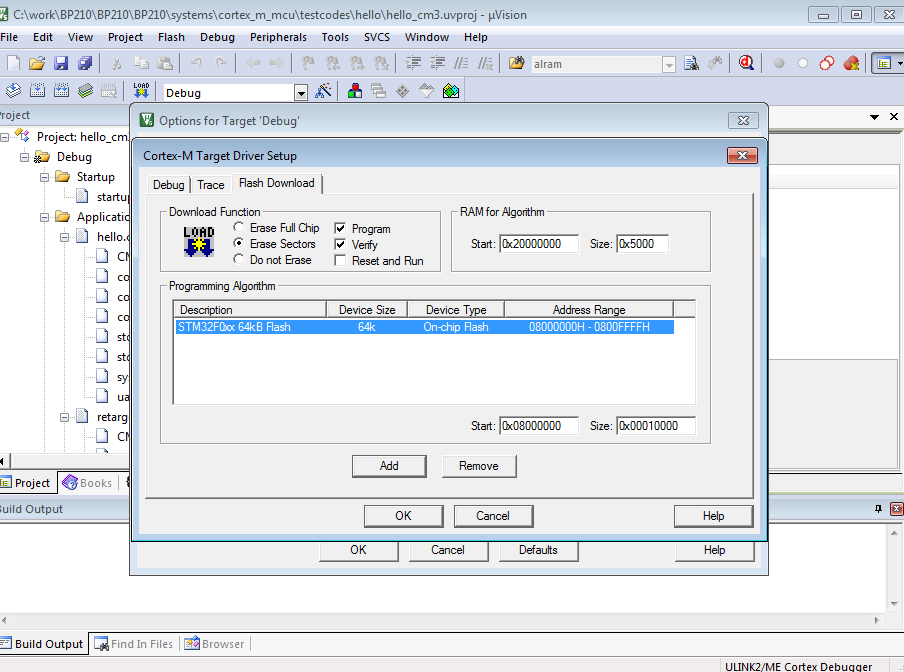Pin the Build Output panel

pyautogui.click(x=878, y=509)
